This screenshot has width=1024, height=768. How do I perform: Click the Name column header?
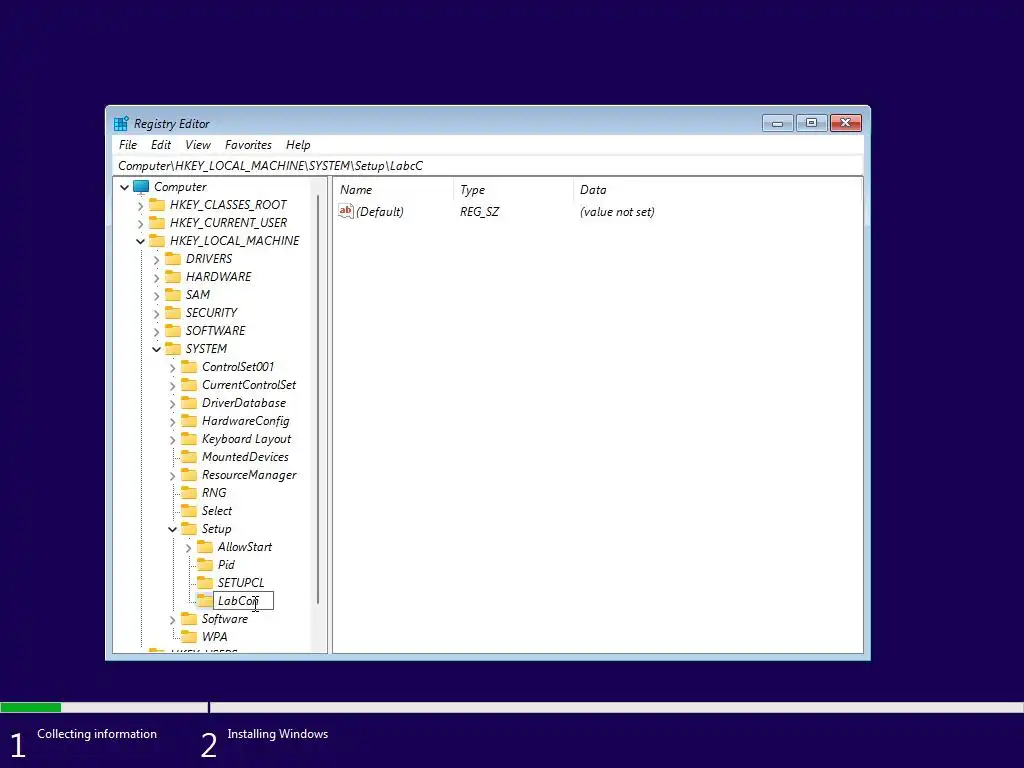pos(394,190)
